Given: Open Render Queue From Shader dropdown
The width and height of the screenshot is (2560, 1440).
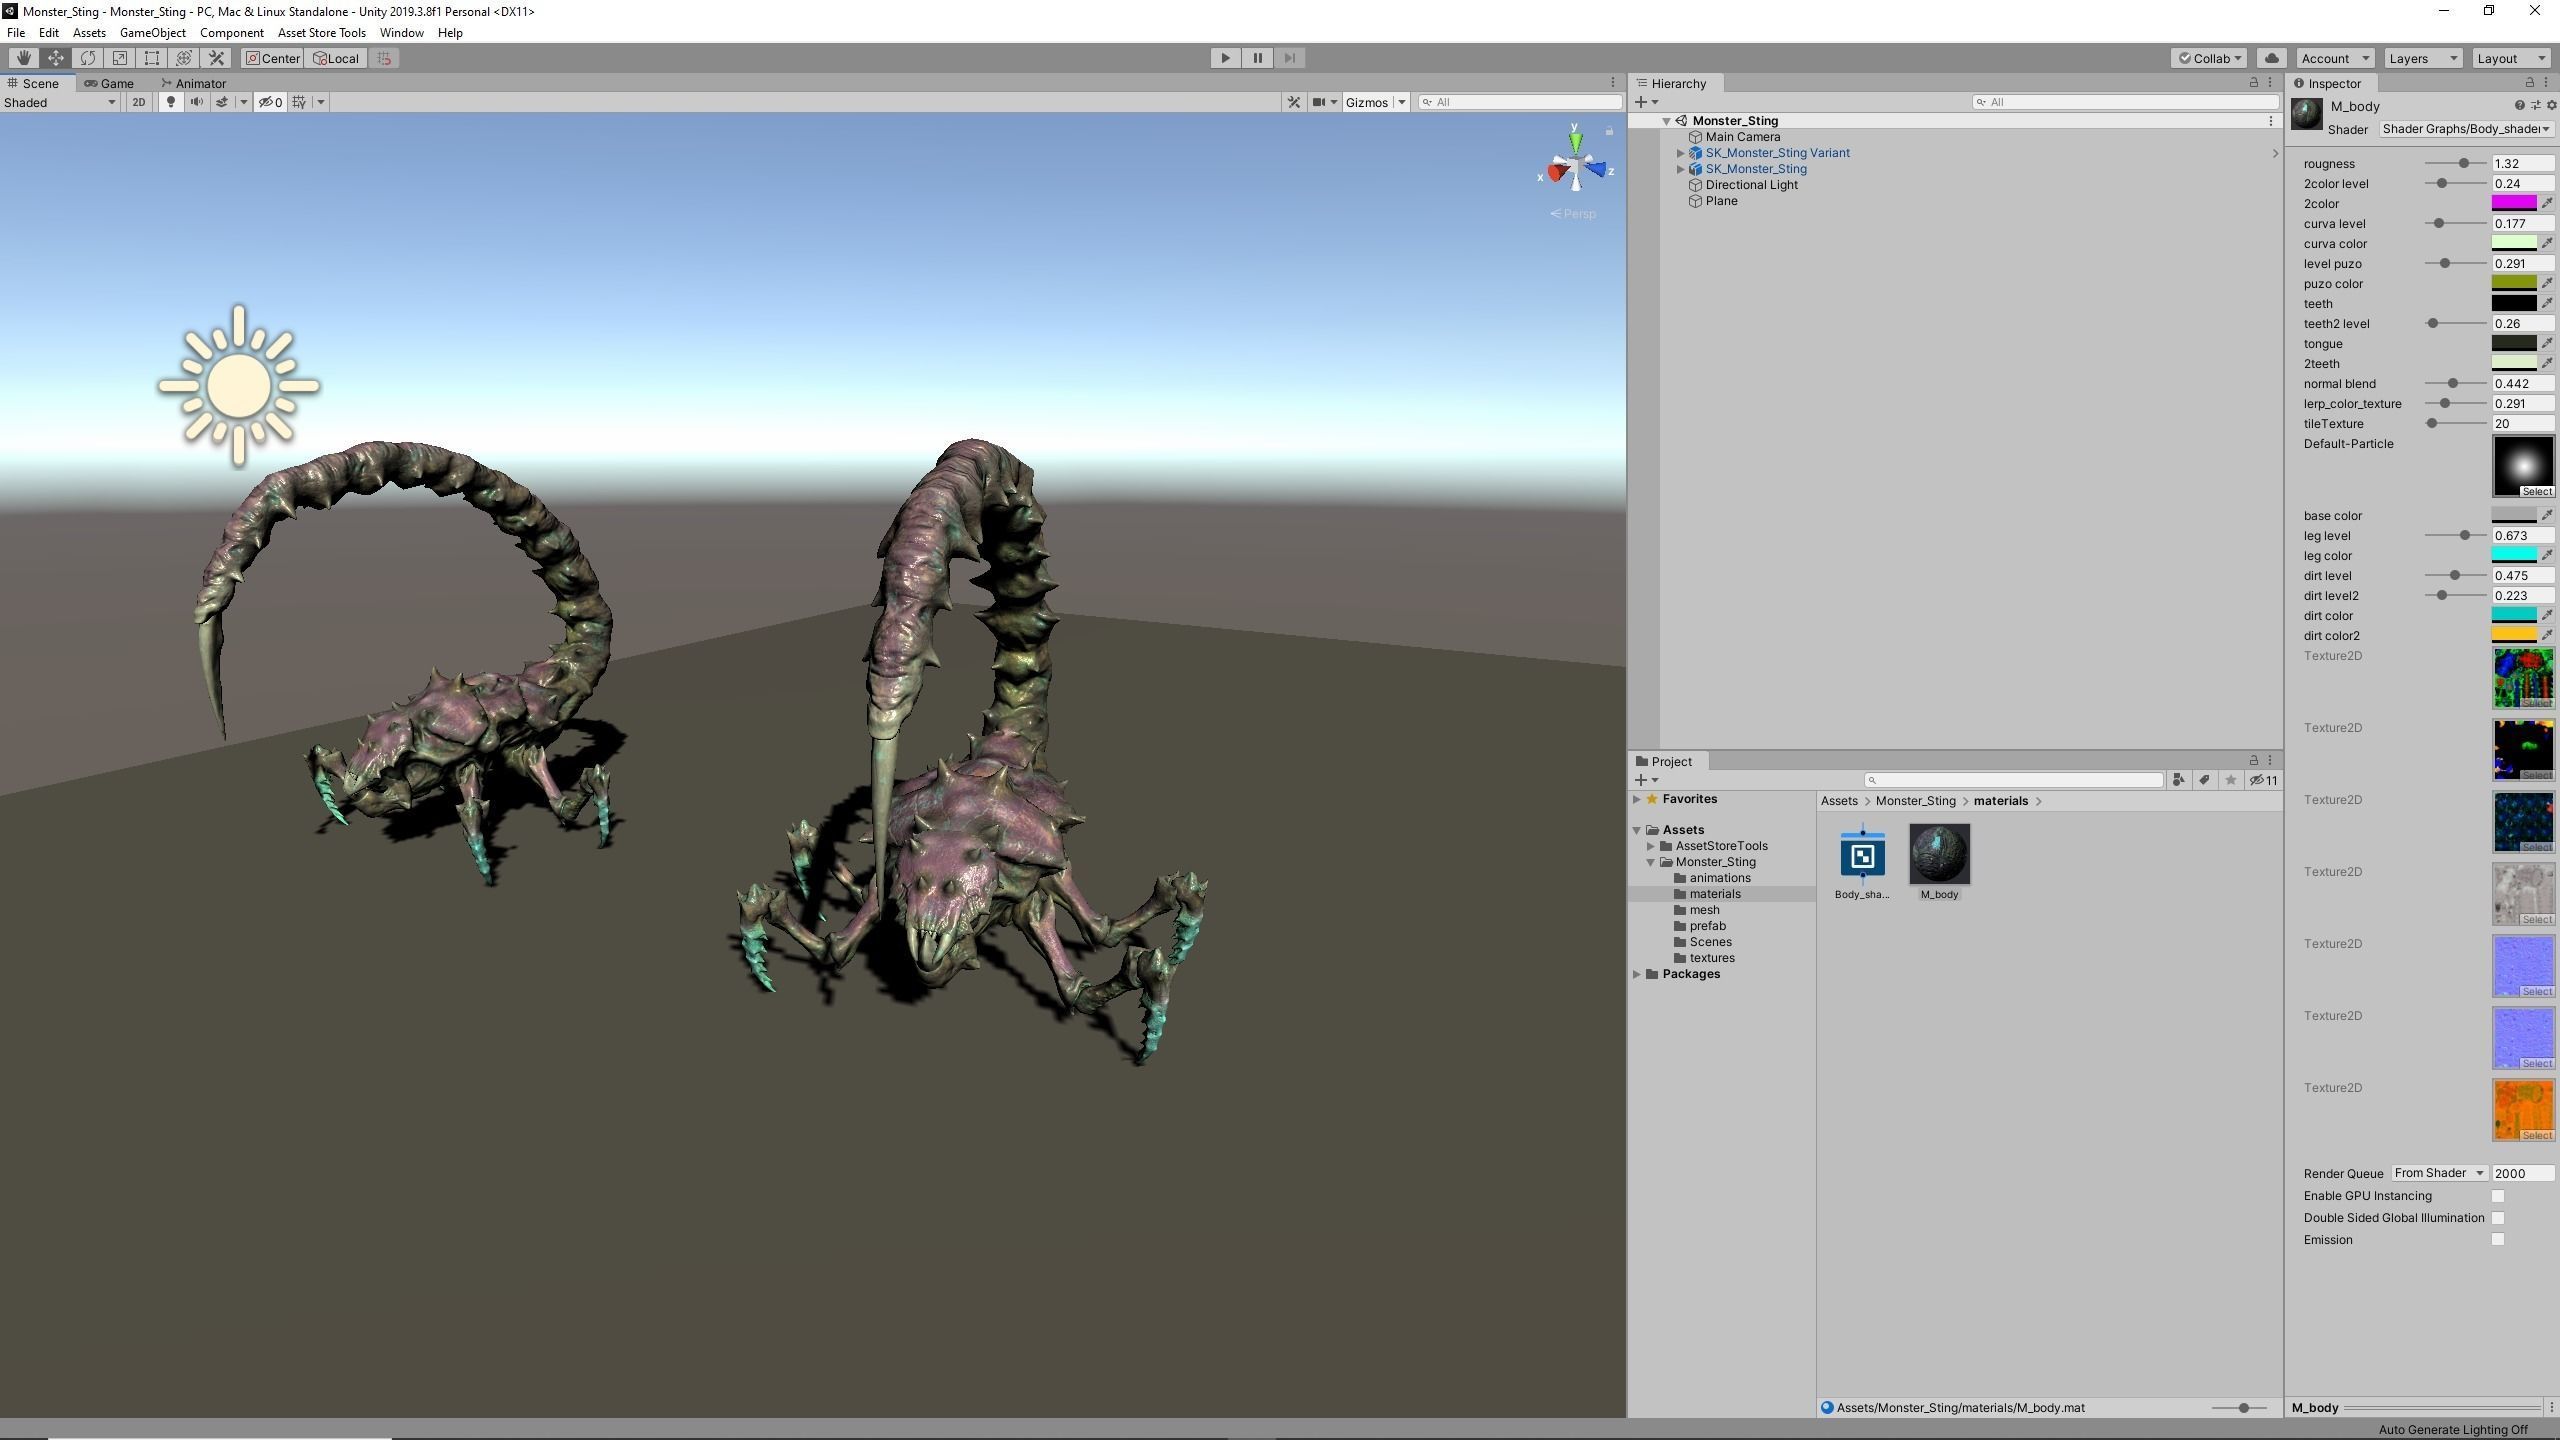Looking at the screenshot, I should coord(2438,1173).
